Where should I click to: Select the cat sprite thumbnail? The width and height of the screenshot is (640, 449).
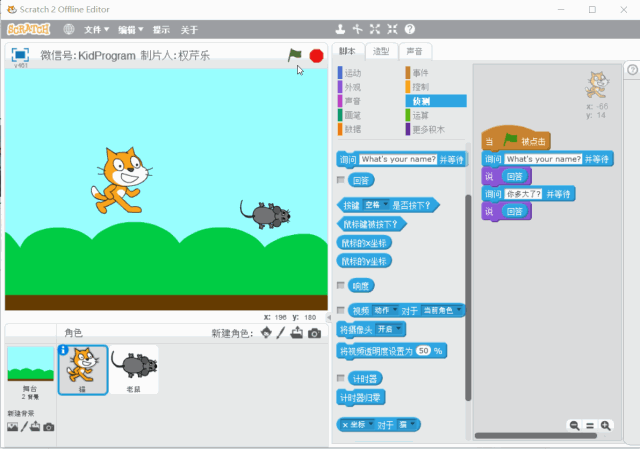coord(83,370)
